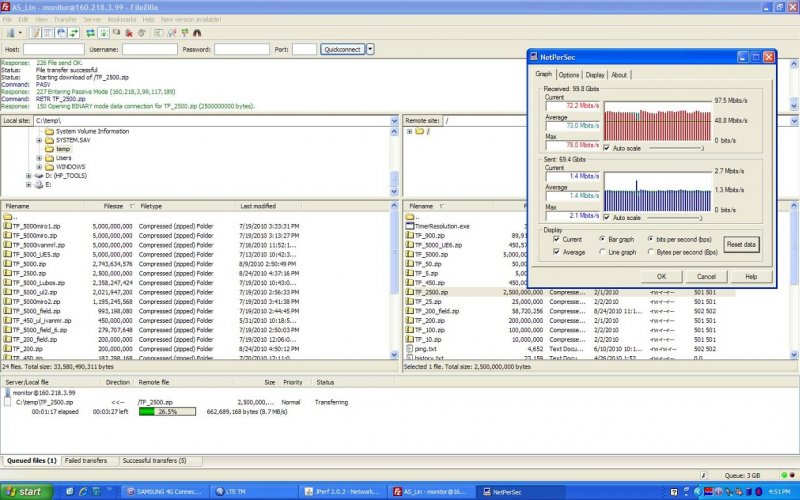The height and width of the screenshot is (500, 800).
Task: Click the disconnect from server icon
Action: [130, 33]
